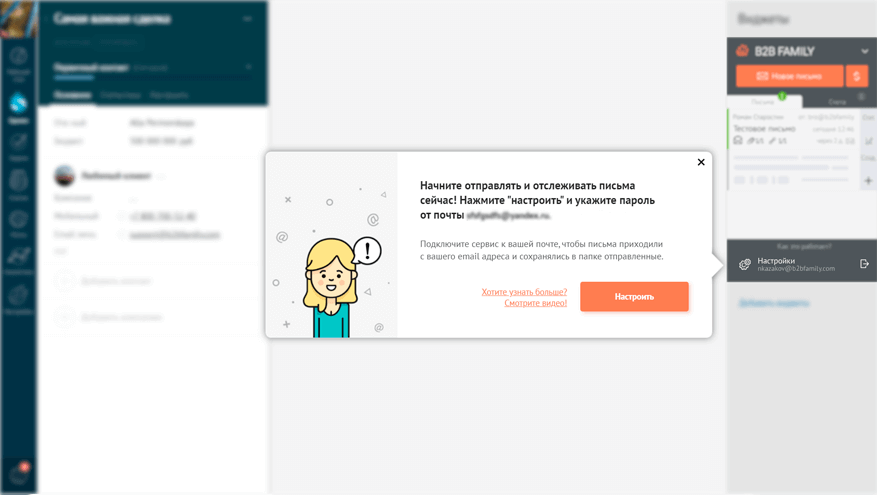This screenshot has width=877, height=495.
Task: Open the Основное tab in deal card
Action: pyautogui.click(x=73, y=95)
